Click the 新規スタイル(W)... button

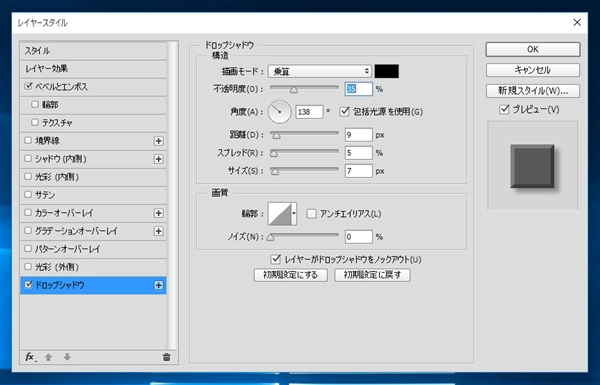click(533, 91)
